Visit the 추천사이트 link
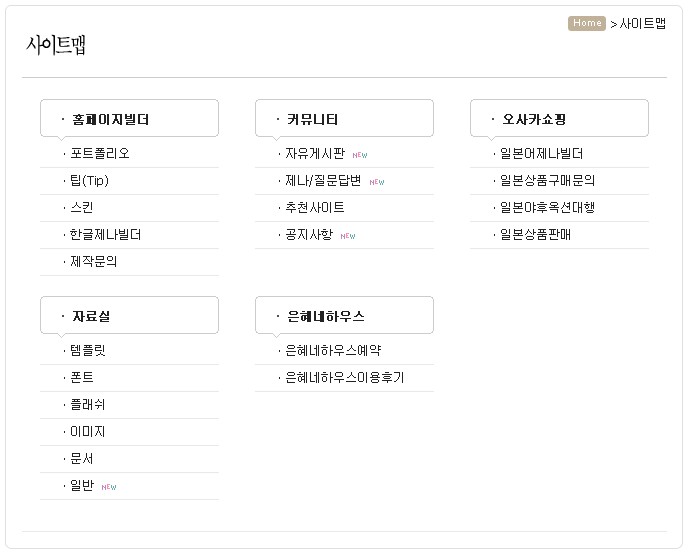This screenshot has width=688, height=557. click(x=315, y=208)
